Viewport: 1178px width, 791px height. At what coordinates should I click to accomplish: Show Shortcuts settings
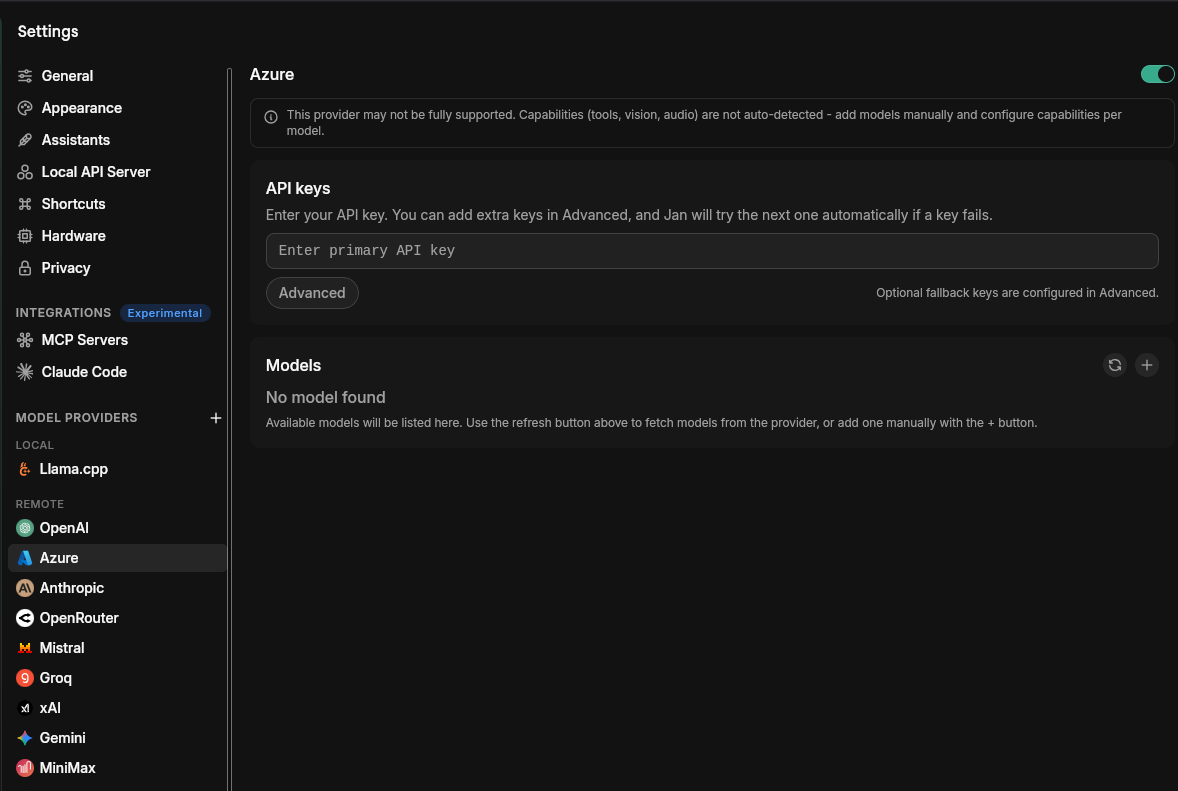117,204
